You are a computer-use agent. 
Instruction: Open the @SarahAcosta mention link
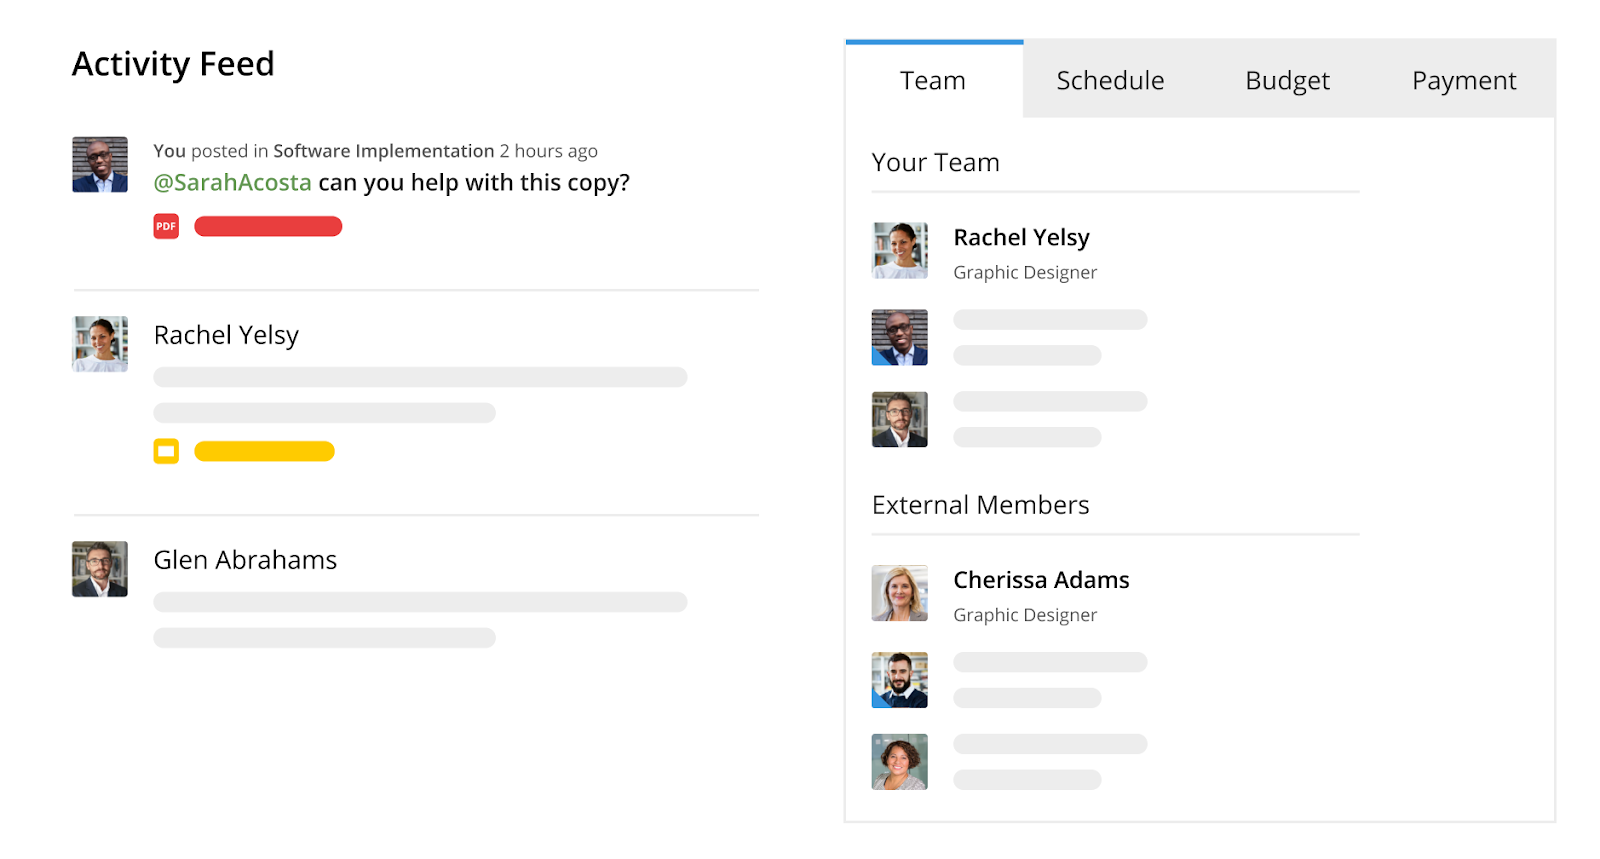coord(233,183)
